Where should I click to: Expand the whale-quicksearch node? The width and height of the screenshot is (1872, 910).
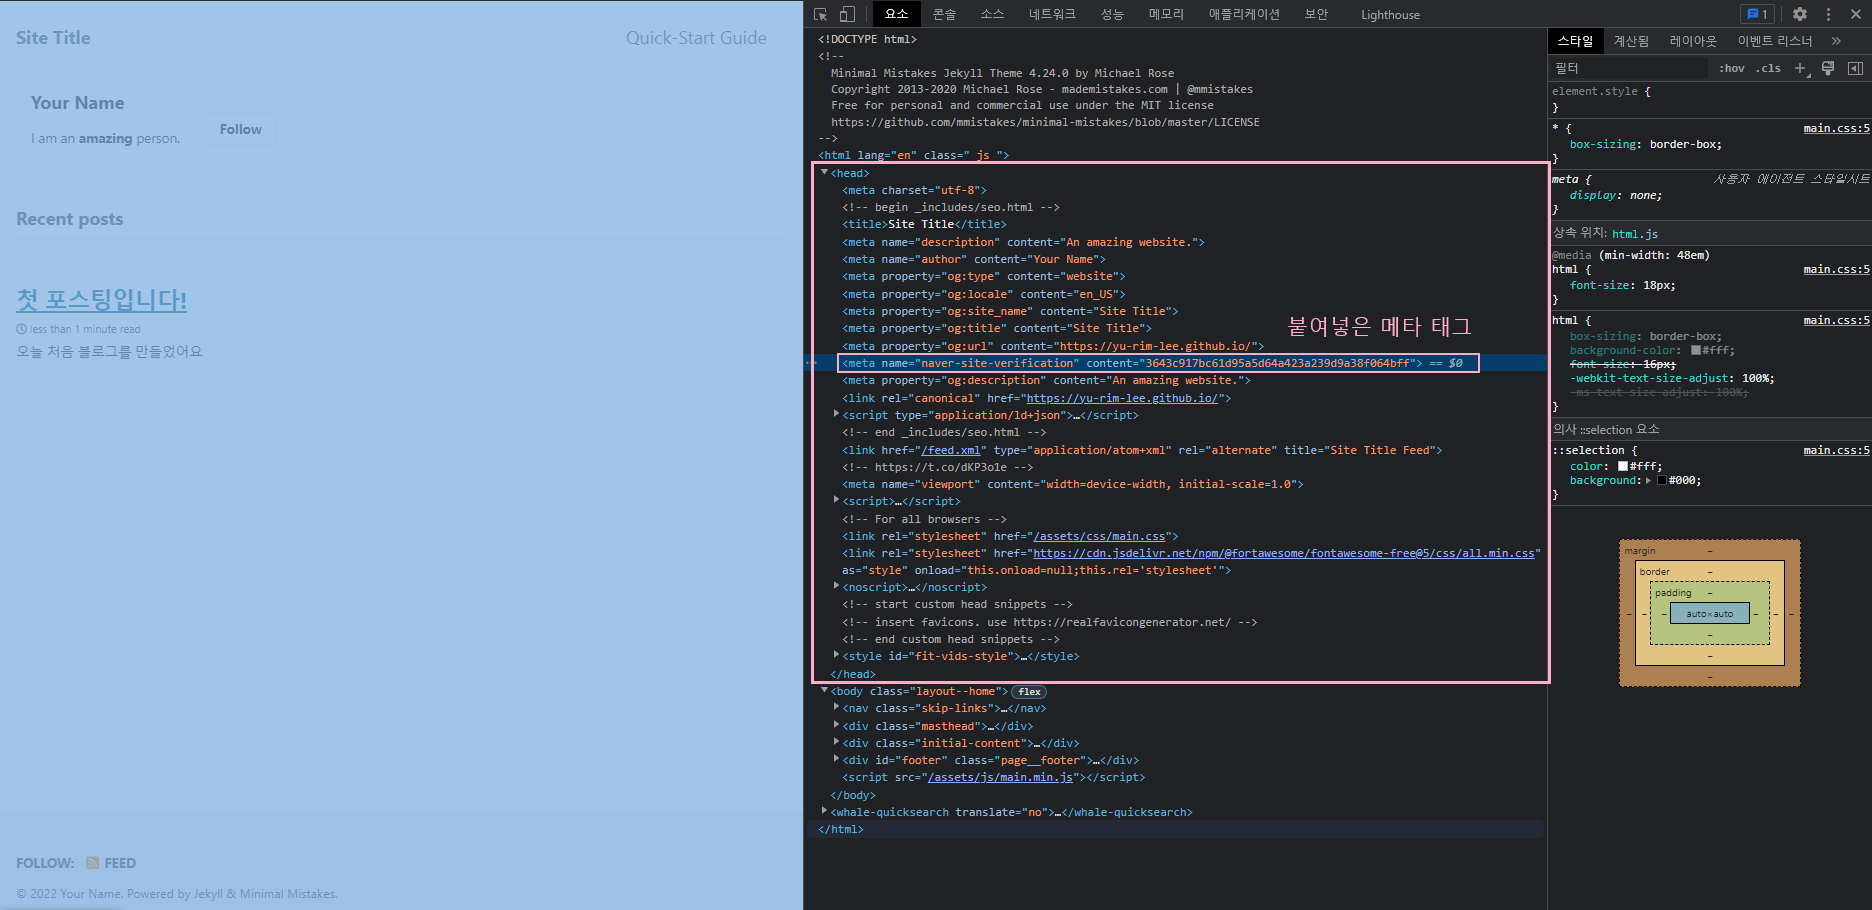click(x=824, y=812)
